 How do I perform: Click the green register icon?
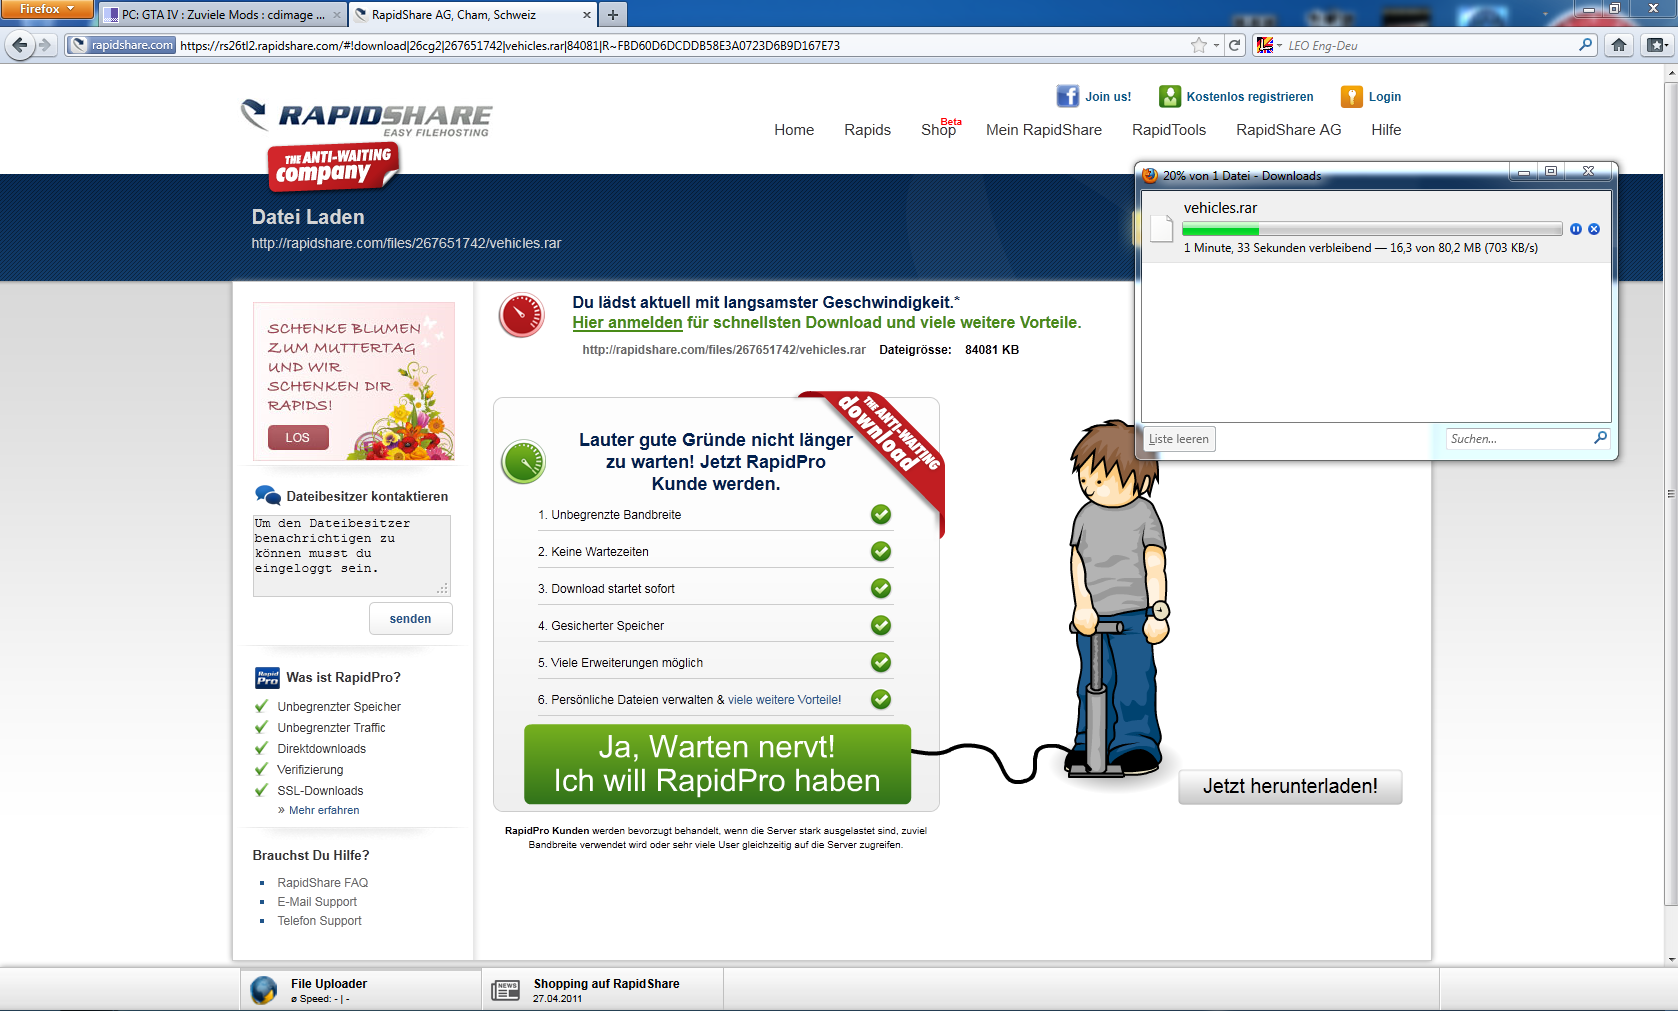tap(1170, 96)
